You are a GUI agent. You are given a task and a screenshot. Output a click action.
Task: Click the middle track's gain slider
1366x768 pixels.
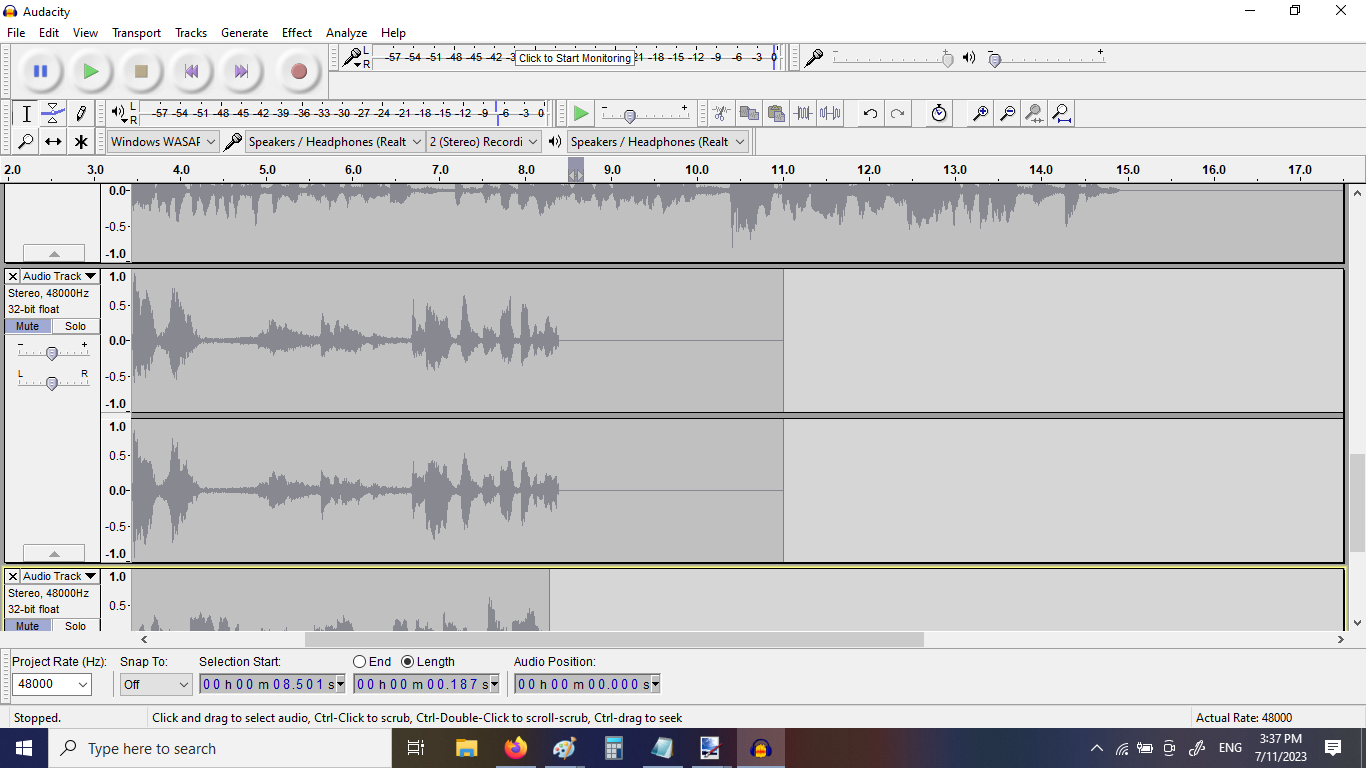click(x=52, y=352)
